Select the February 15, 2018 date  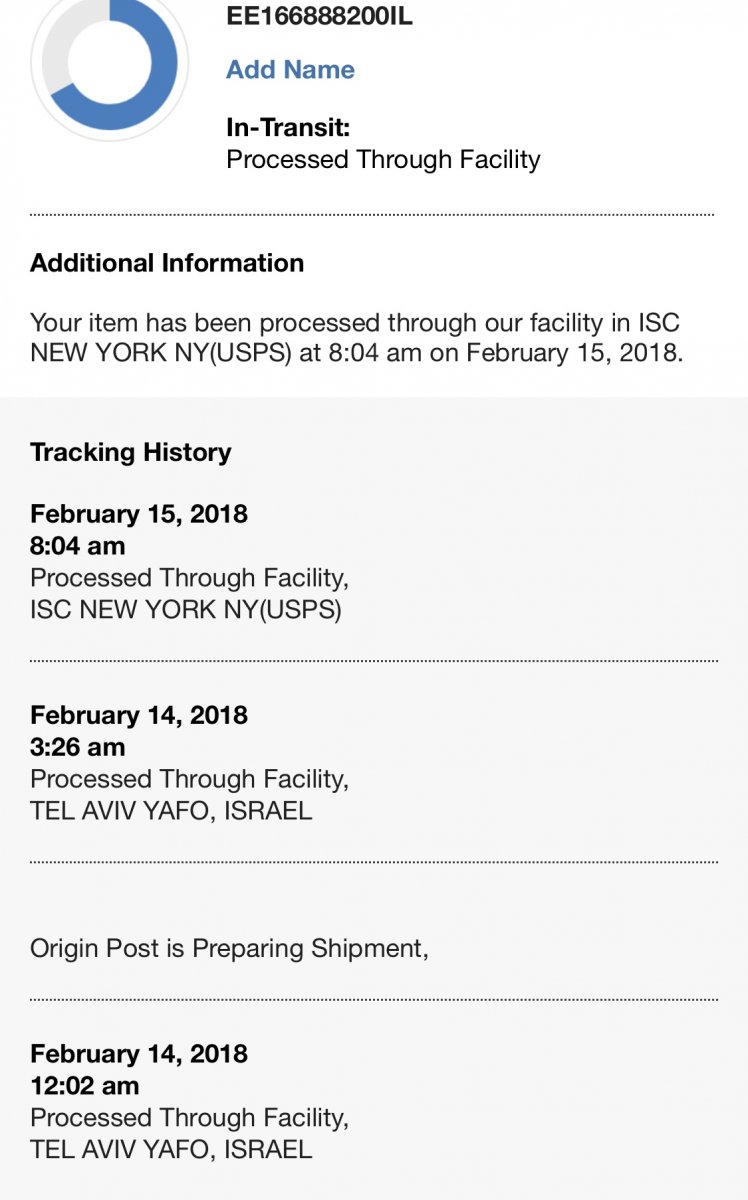point(139,514)
